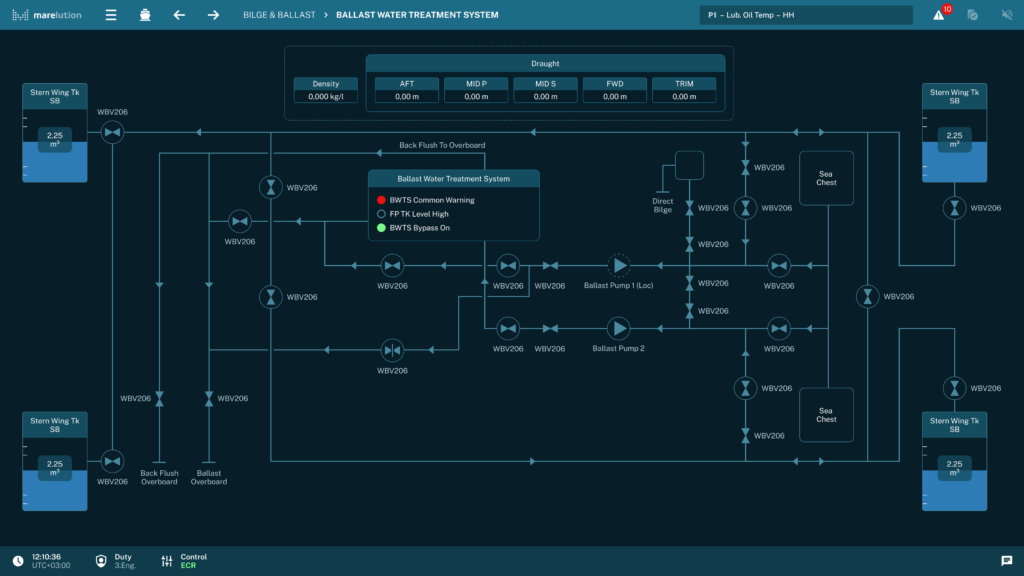Click the check valve immediately left of Ballast Pump 1

point(551,266)
